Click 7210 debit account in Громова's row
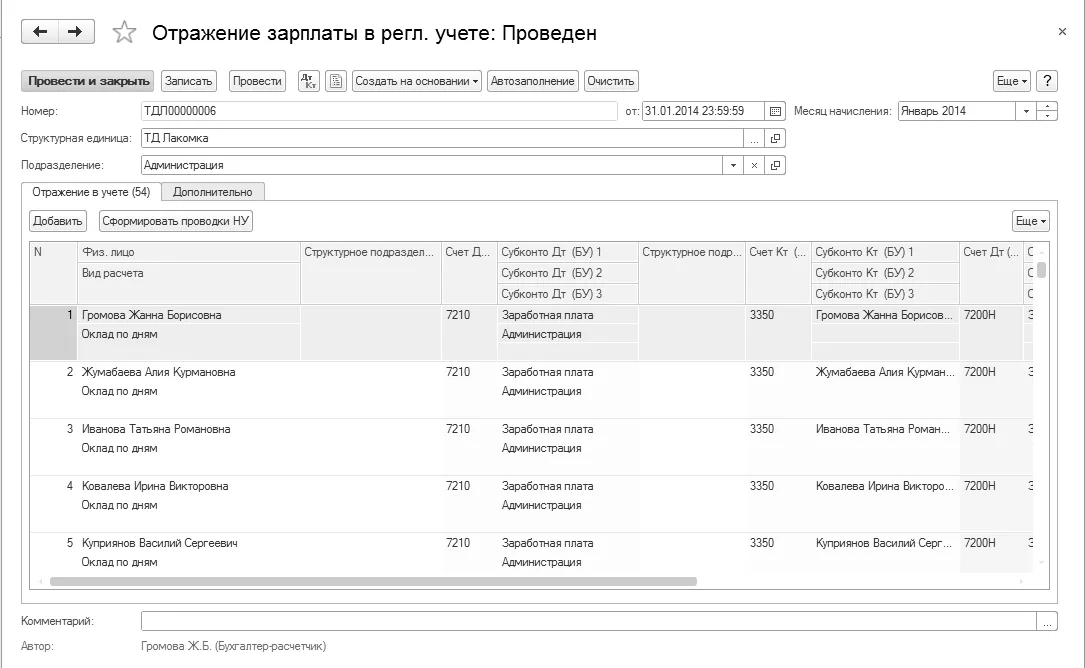Screen dimensions: 1085x668 coord(458,315)
